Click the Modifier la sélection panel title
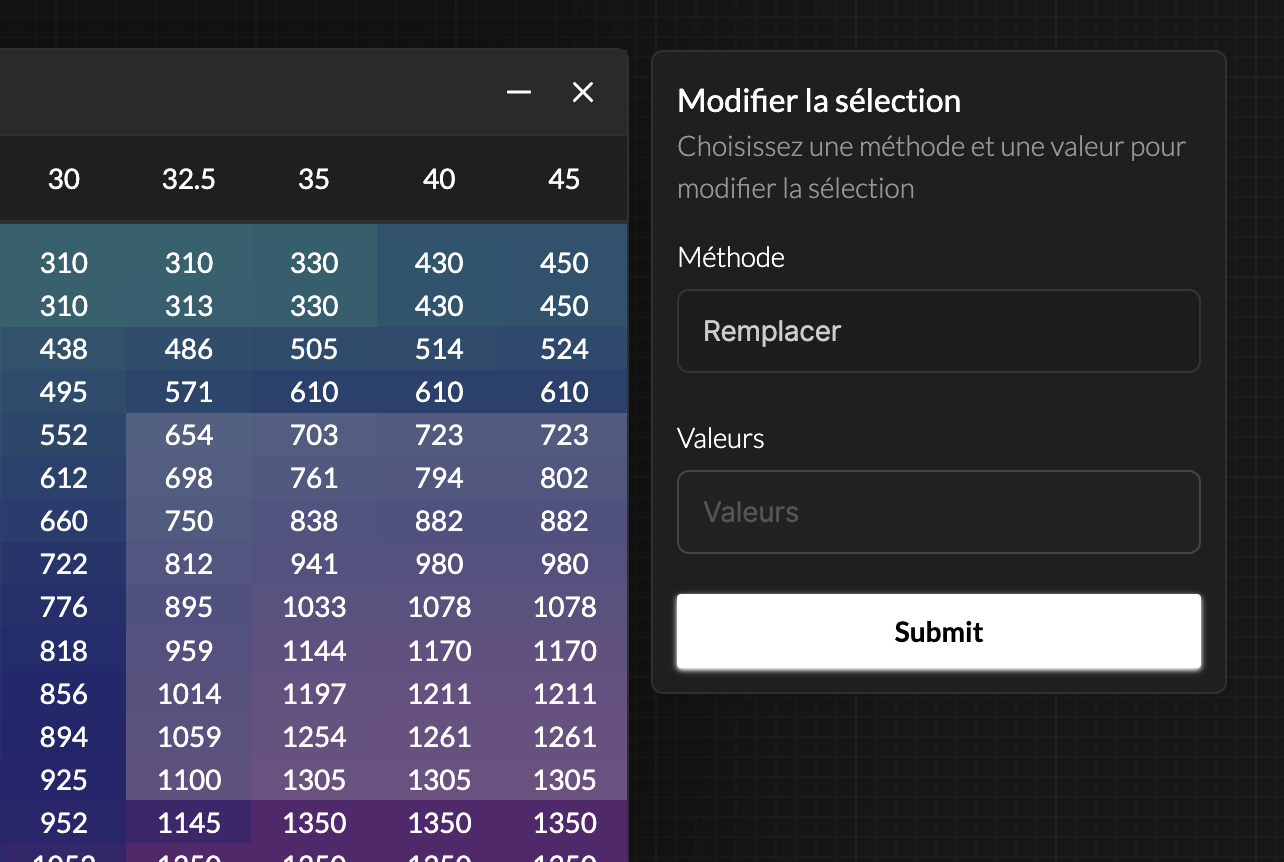The width and height of the screenshot is (1284, 862). (x=818, y=101)
